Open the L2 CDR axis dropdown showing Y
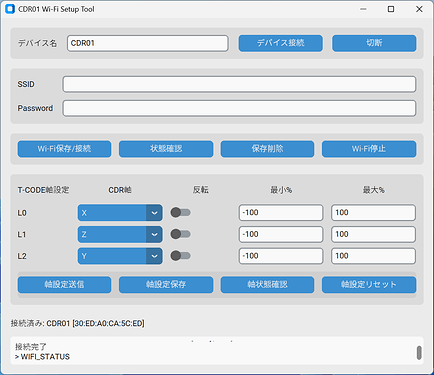 [x=120, y=256]
